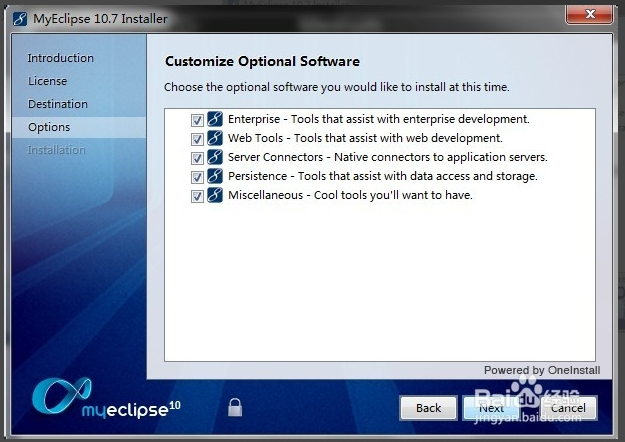Image resolution: width=625 pixels, height=442 pixels.
Task: Click the Powered by OneInstall text
Action: 542,370
